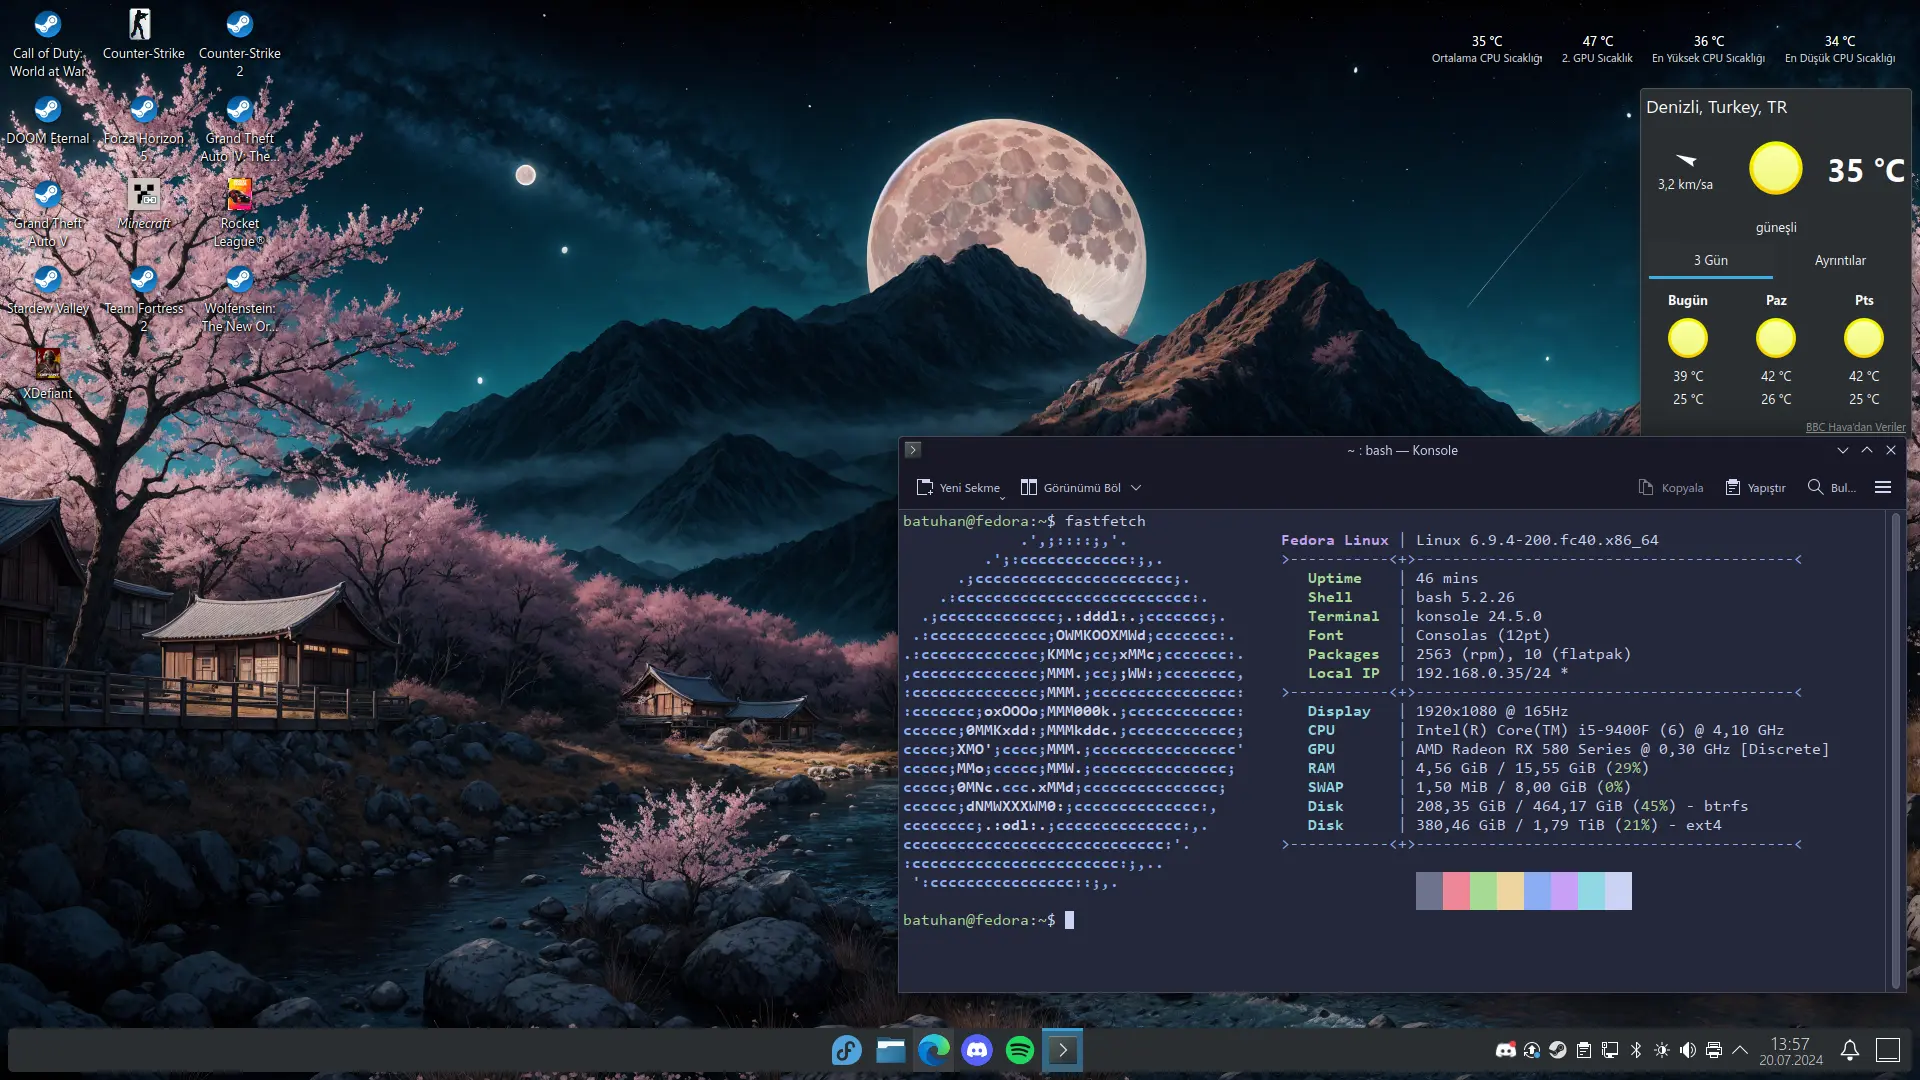The image size is (1920, 1080).
Task: Open the Konsole hamburger menu
Action: coord(1883,488)
